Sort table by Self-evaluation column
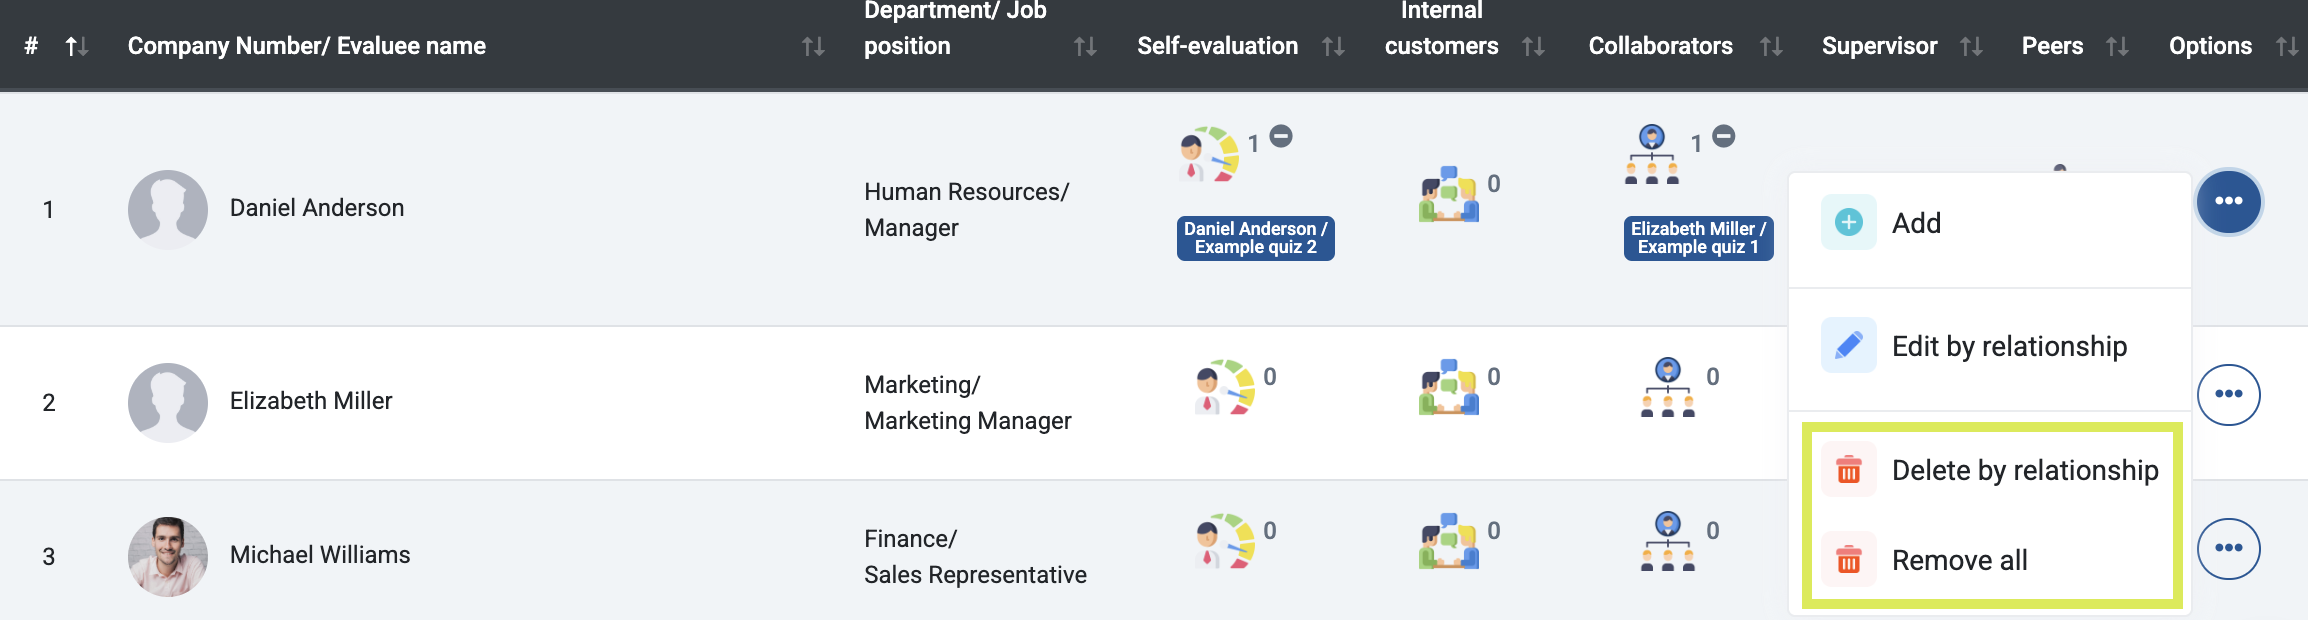The image size is (2308, 620). [x=1333, y=46]
